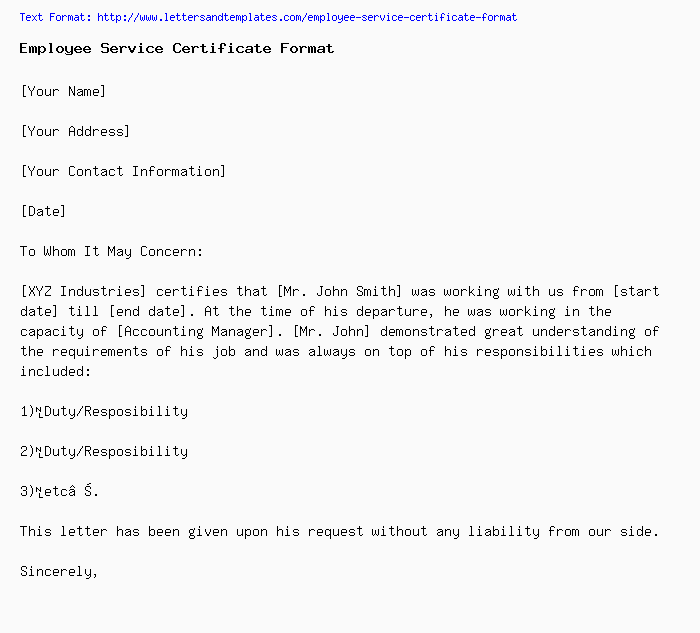Click the [Date] placeholder
Screen dimensions: 700x633
coord(43,212)
